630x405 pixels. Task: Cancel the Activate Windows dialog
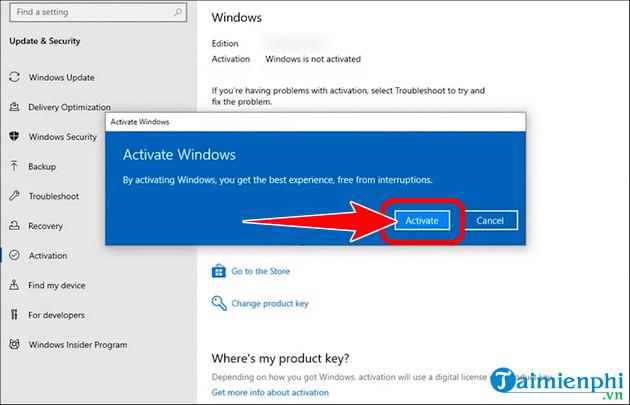(490, 220)
